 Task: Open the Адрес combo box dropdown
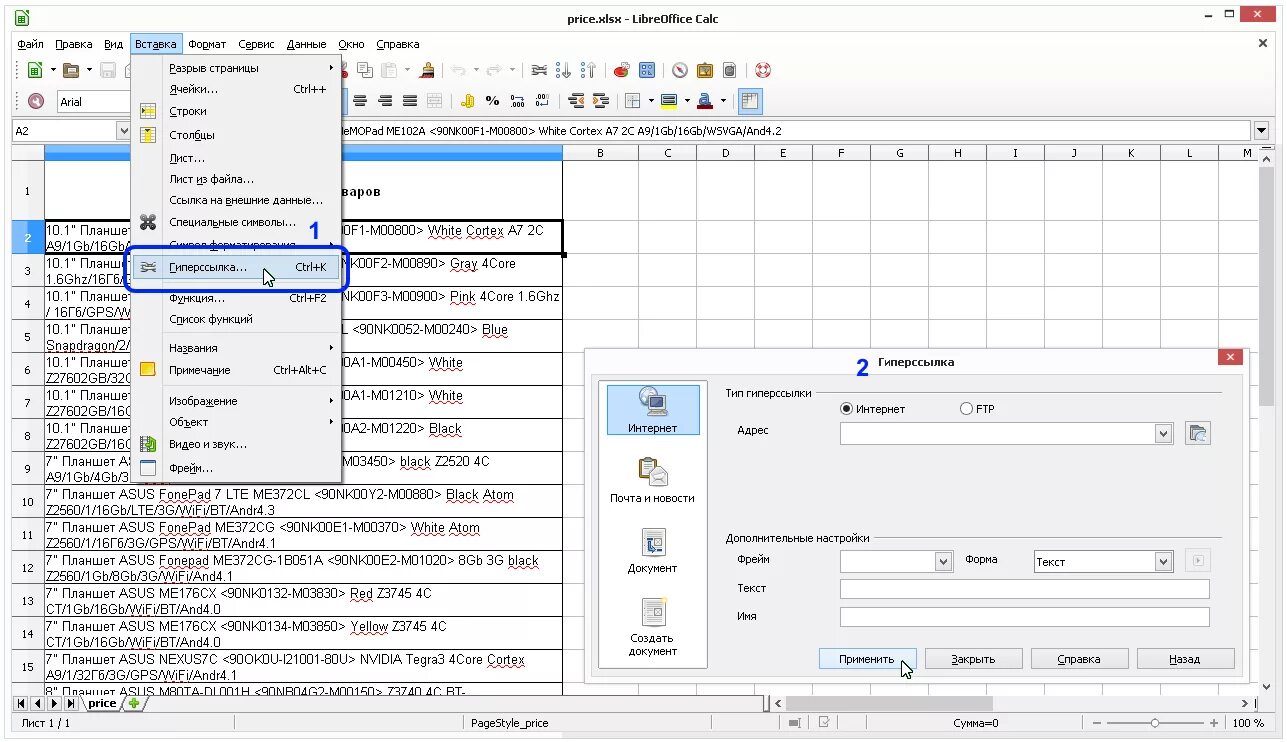point(1163,434)
